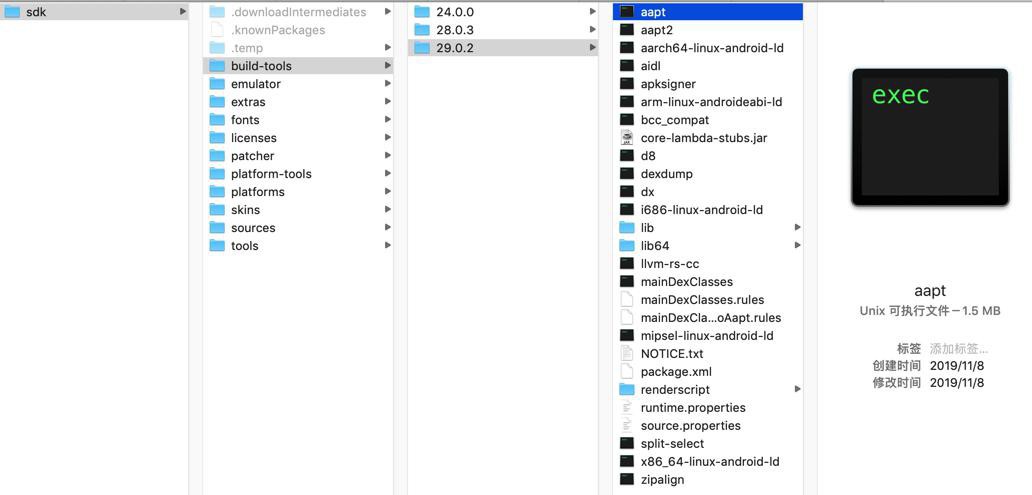Click the apksigner executable icon
The height and width of the screenshot is (495, 1032).
[x=627, y=84]
